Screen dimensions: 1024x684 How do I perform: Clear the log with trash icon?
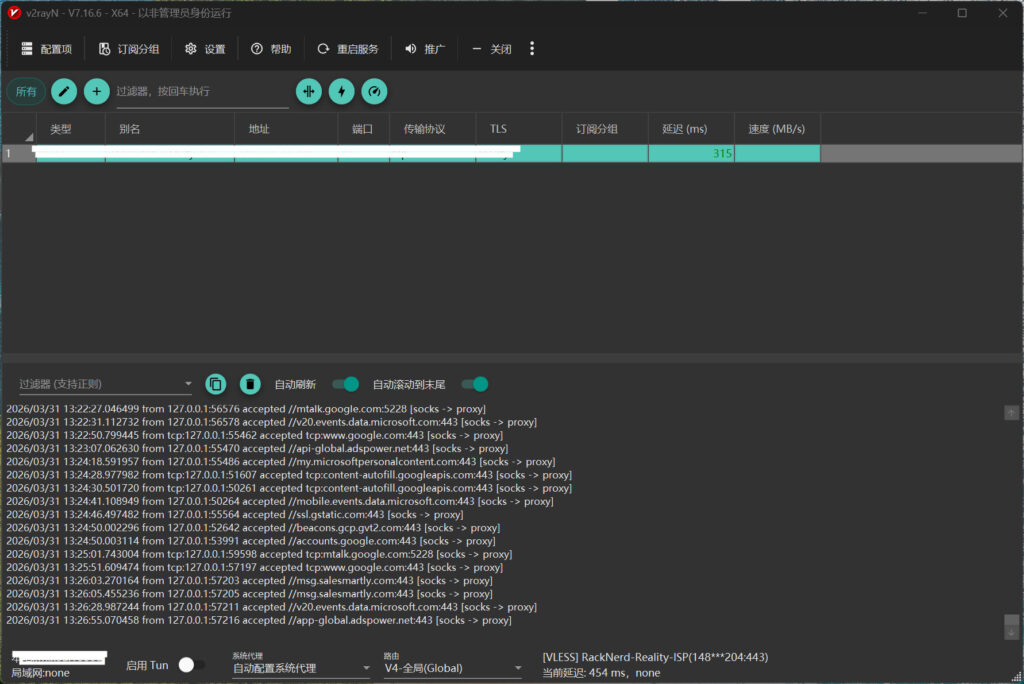coord(250,384)
